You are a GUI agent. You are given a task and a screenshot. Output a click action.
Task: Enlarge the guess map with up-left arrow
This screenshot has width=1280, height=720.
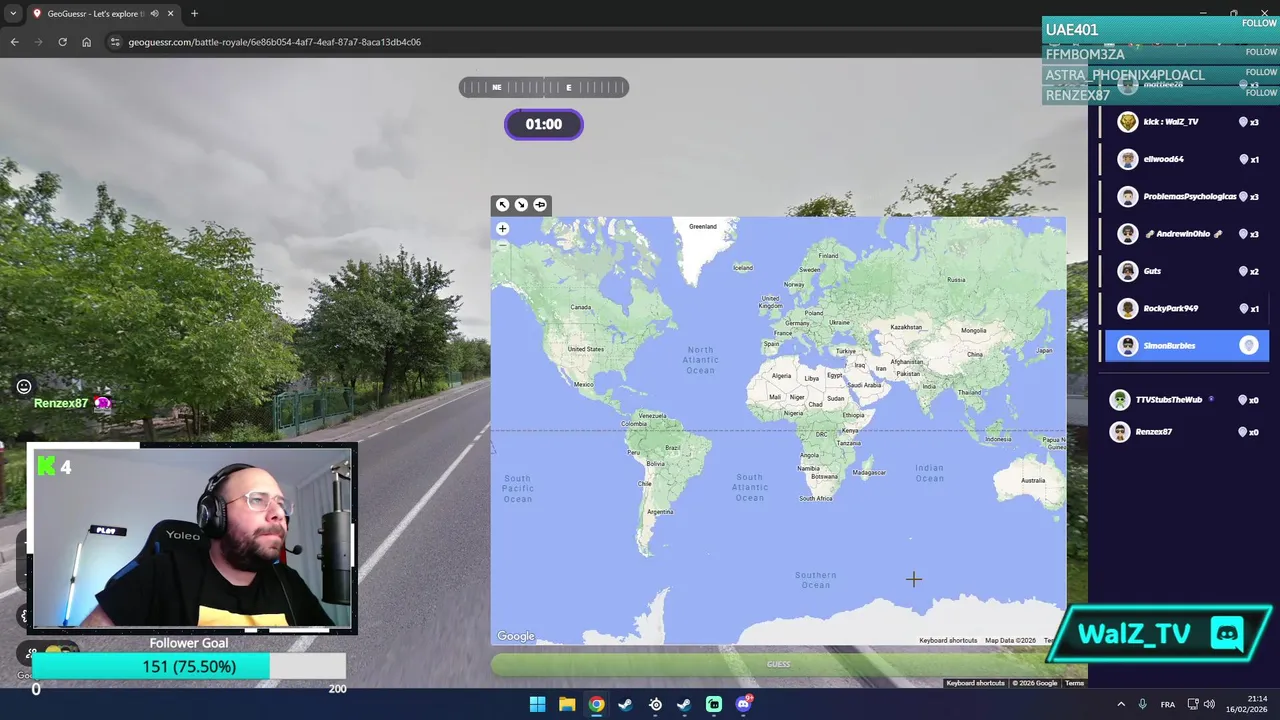503,205
